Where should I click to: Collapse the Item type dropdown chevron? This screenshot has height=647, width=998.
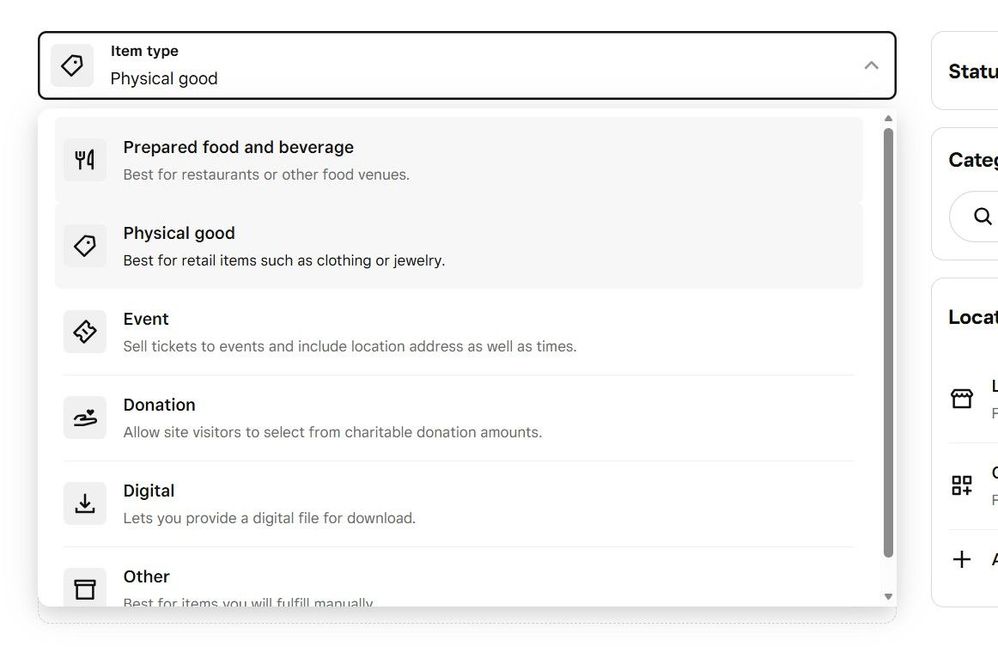click(x=871, y=66)
